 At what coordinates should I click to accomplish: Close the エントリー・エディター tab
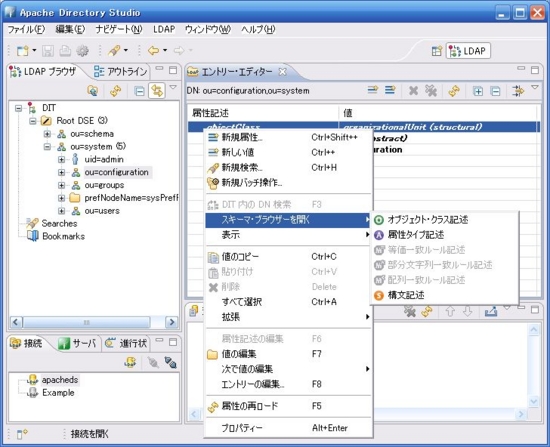[282, 72]
